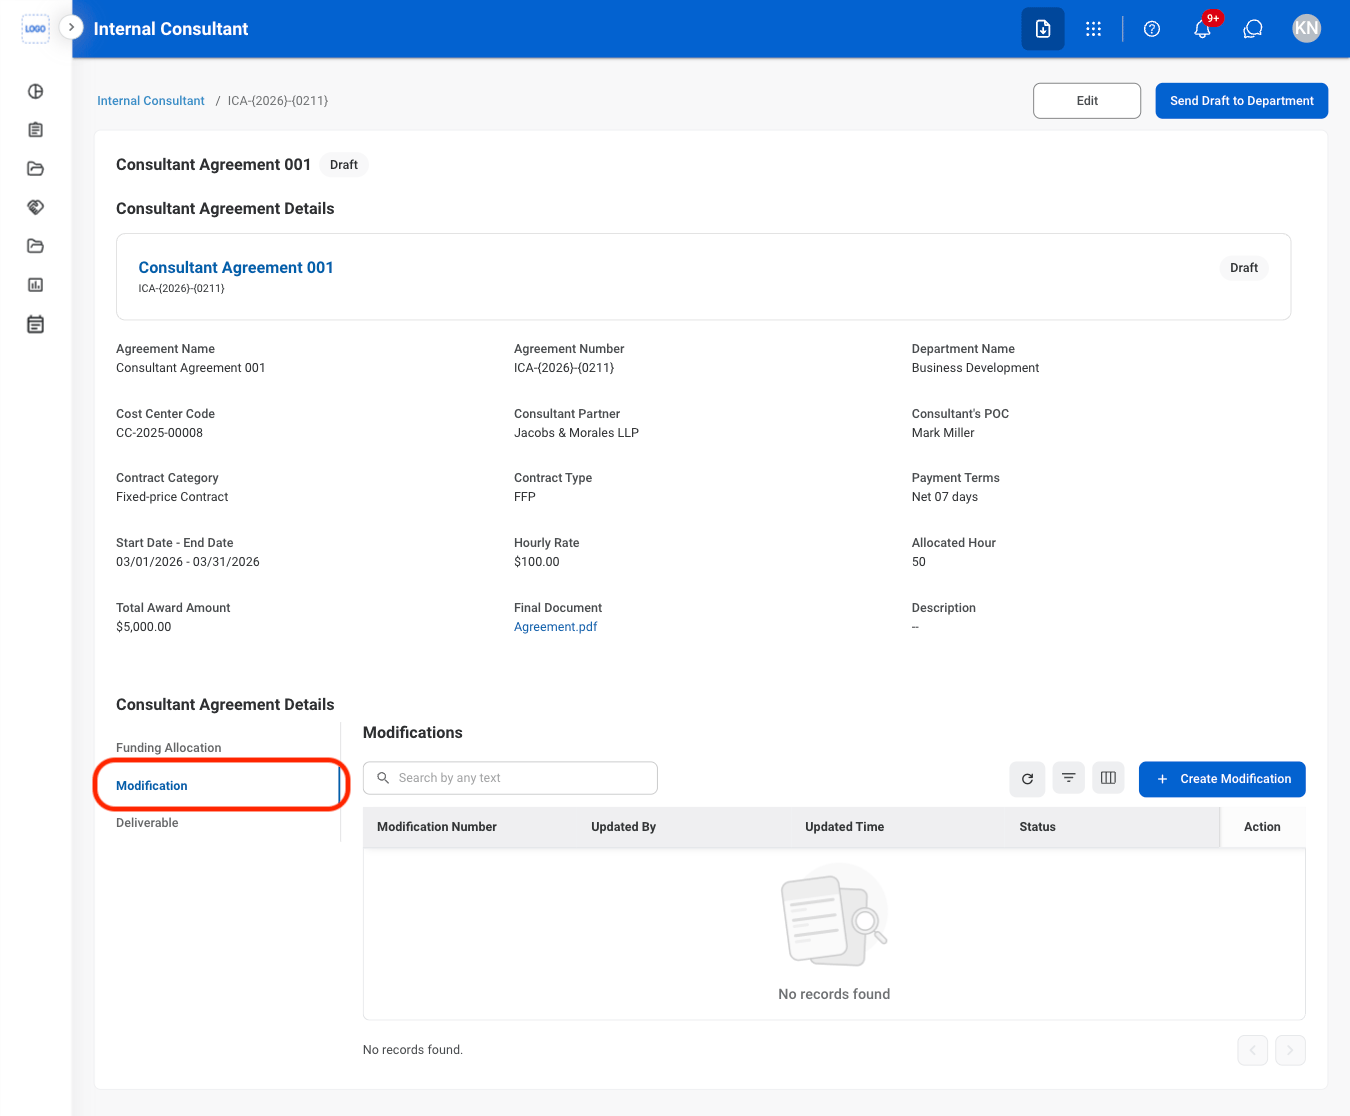
Task: Open the second folder sidebar icon
Action: pos(35,246)
